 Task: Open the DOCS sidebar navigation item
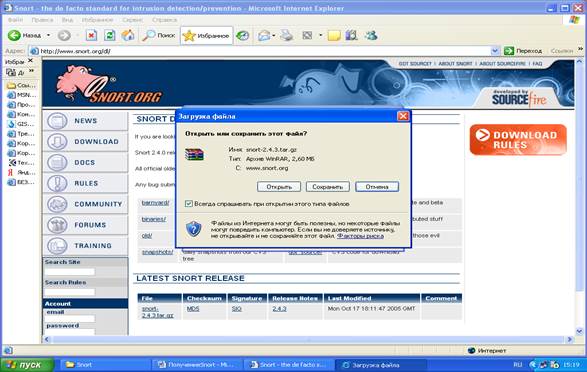pos(85,162)
